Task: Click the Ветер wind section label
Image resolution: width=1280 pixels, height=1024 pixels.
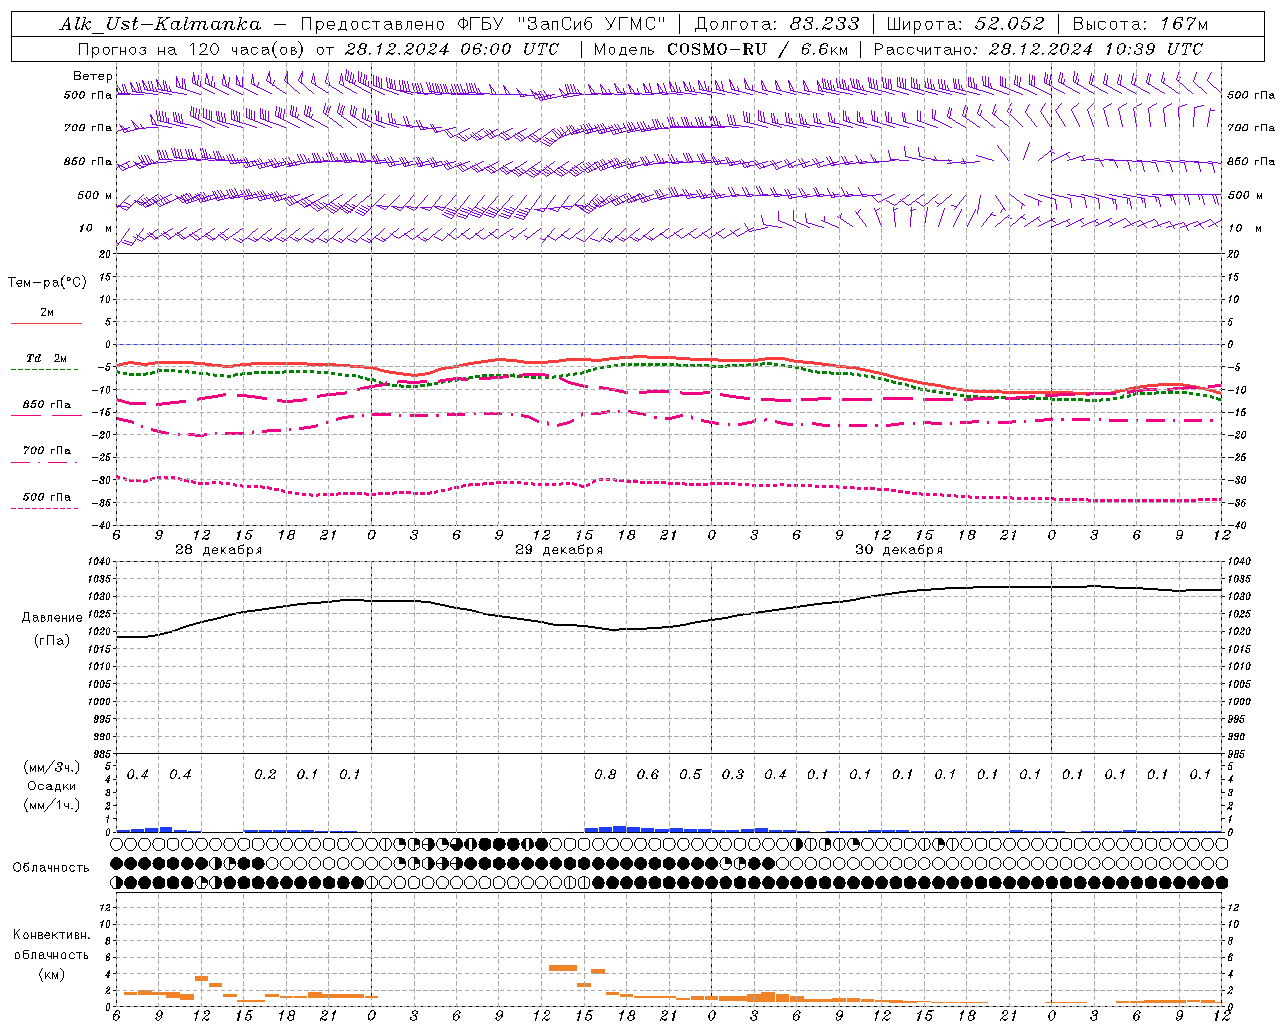Action: (x=92, y=76)
